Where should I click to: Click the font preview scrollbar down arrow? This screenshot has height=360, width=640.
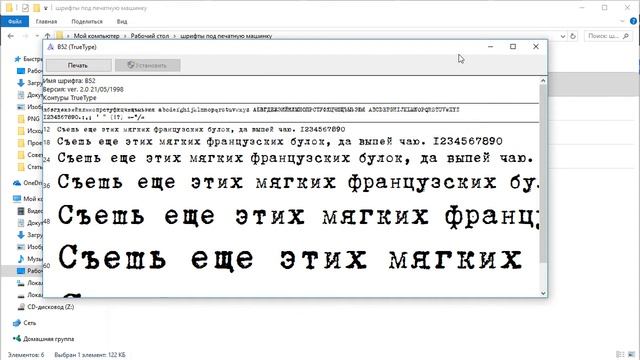tap(543, 293)
